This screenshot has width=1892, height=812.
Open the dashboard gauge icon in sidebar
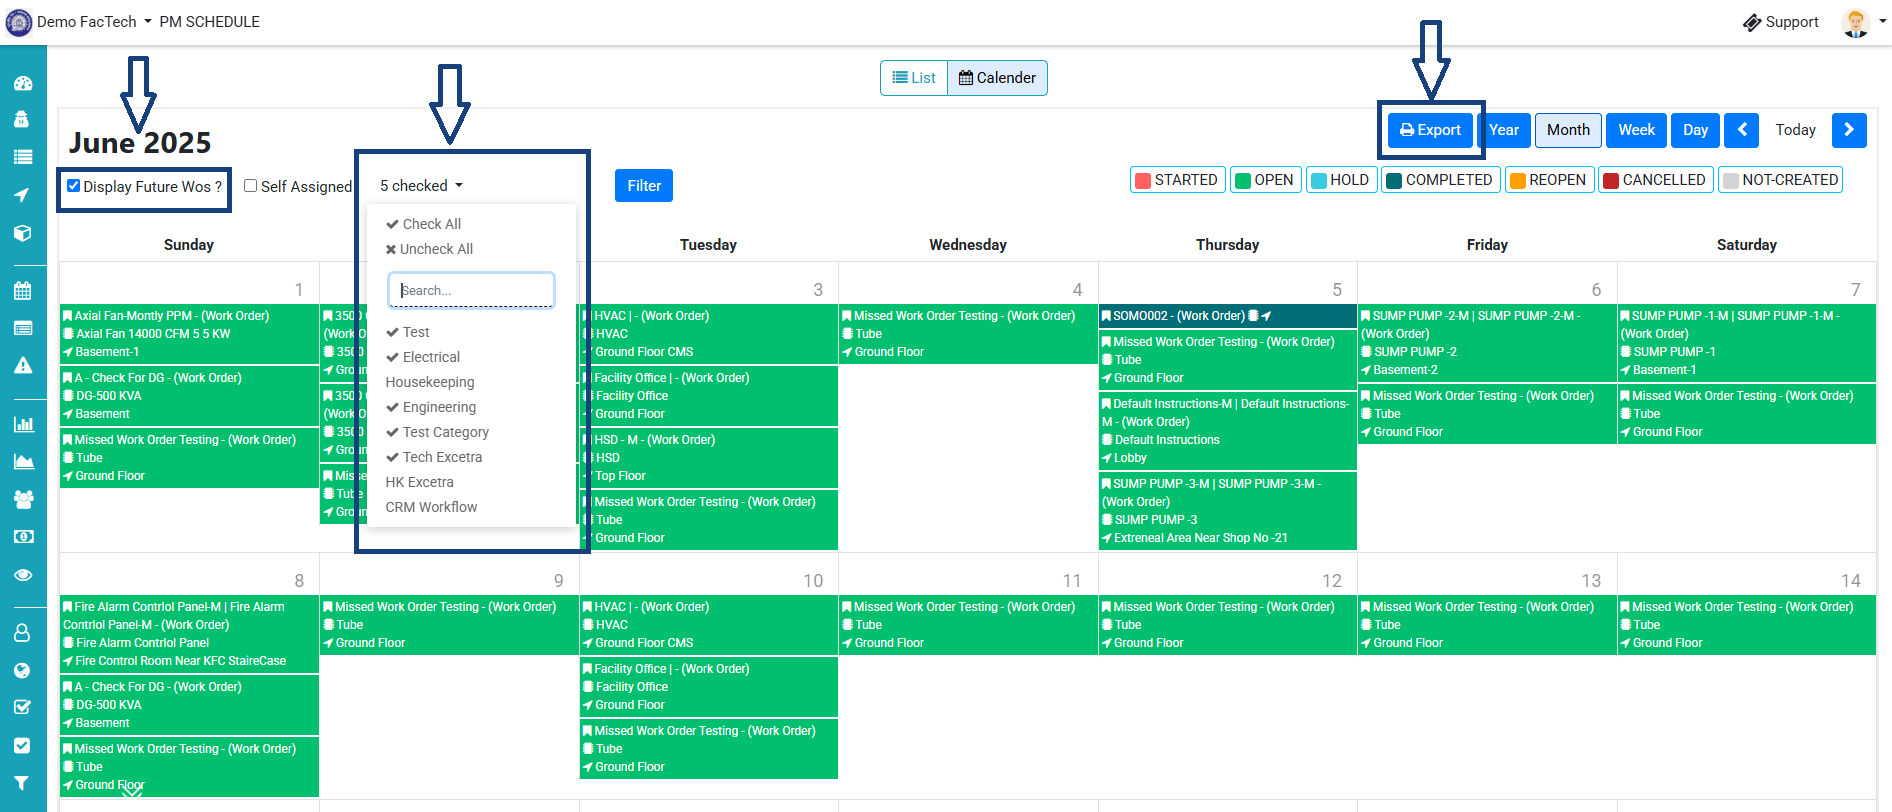pos(22,84)
